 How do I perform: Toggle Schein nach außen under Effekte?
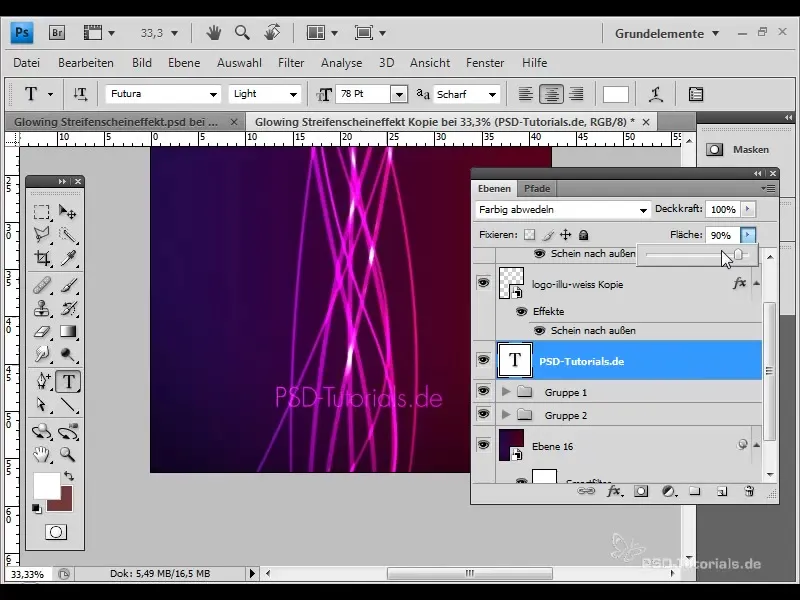point(539,331)
